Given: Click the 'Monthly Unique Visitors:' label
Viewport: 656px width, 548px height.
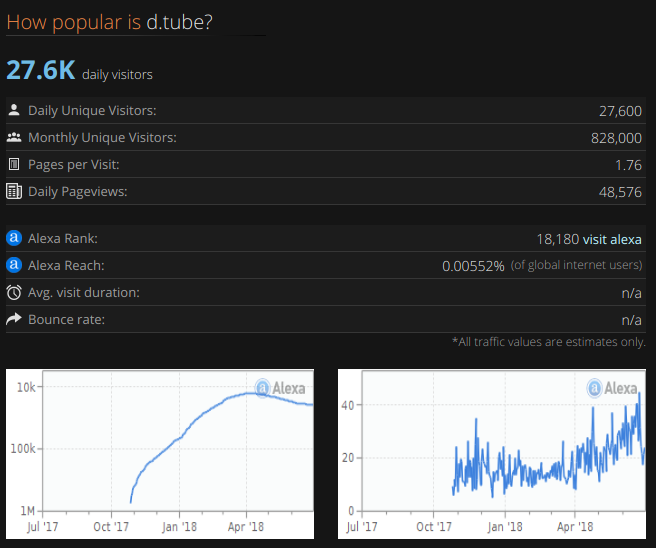Looking at the screenshot, I should [x=102, y=137].
